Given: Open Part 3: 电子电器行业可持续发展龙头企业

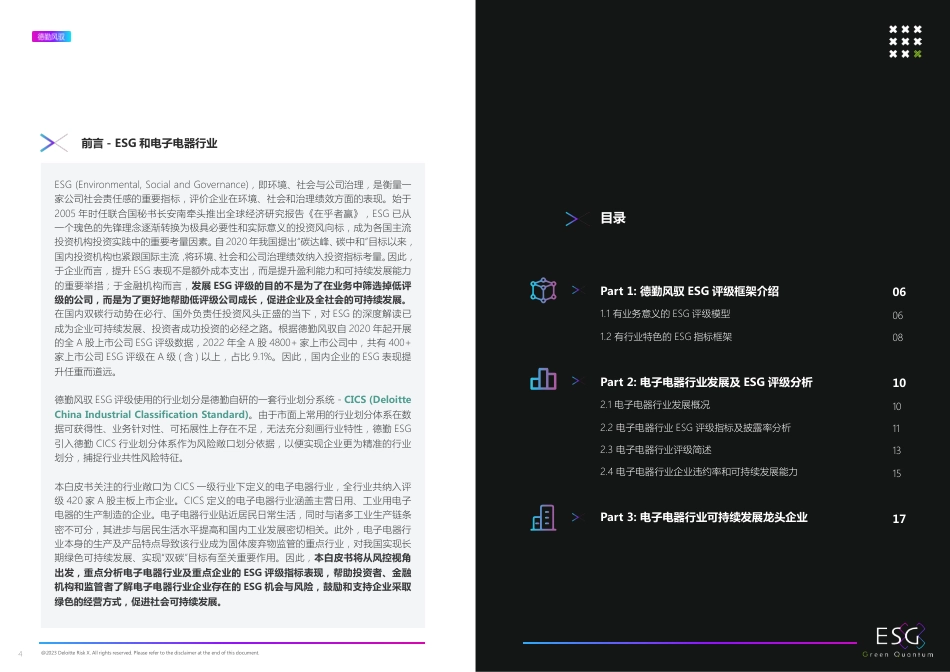Looking at the screenshot, I should (x=703, y=517).
